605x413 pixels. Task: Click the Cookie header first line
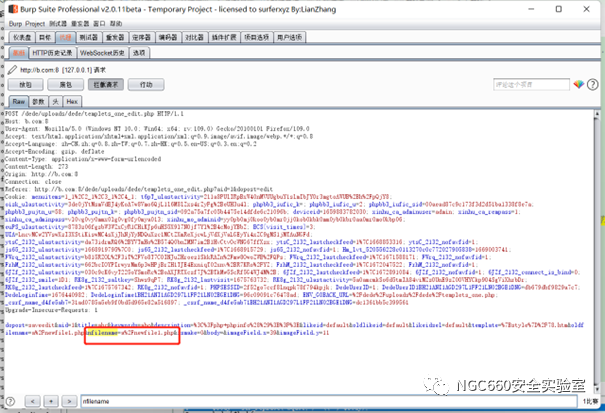point(198,197)
